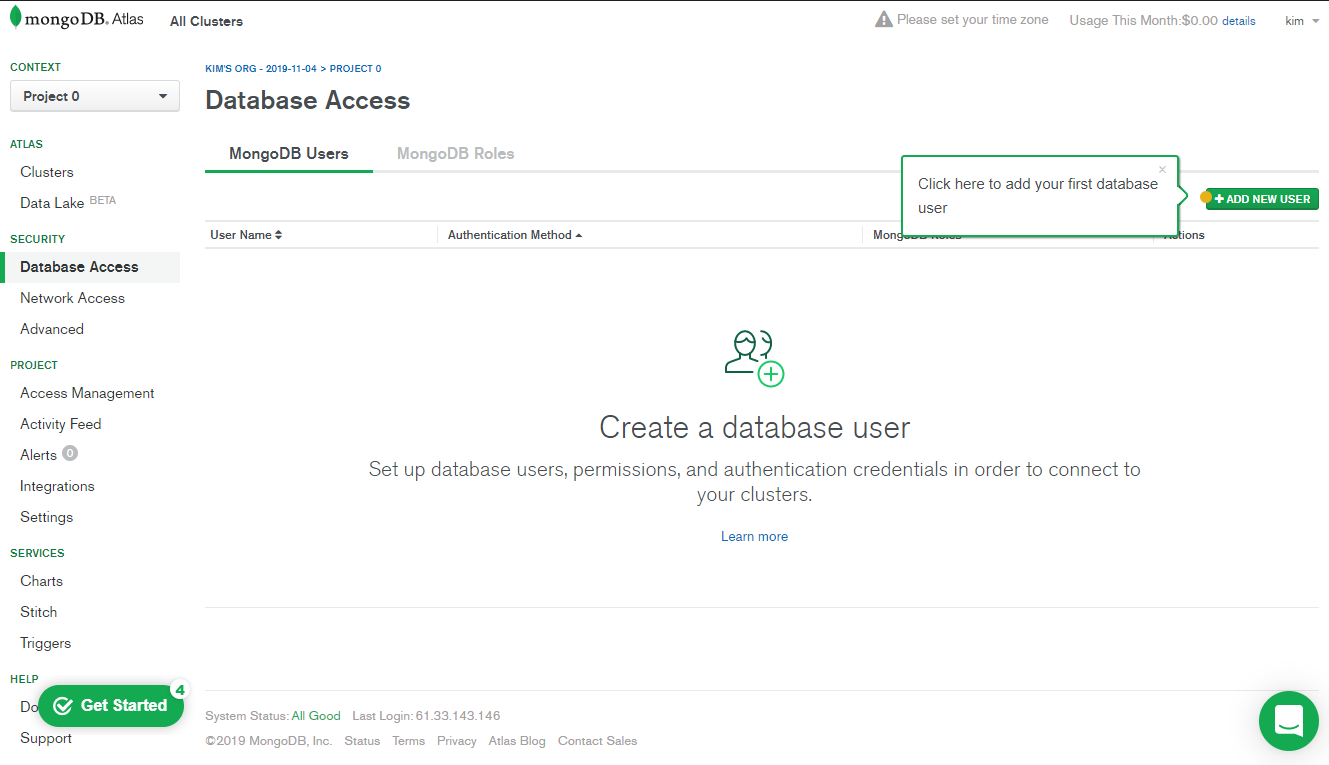The width and height of the screenshot is (1329, 765).
Task: Click the Create a database user heading
Action: pyautogui.click(x=754, y=428)
